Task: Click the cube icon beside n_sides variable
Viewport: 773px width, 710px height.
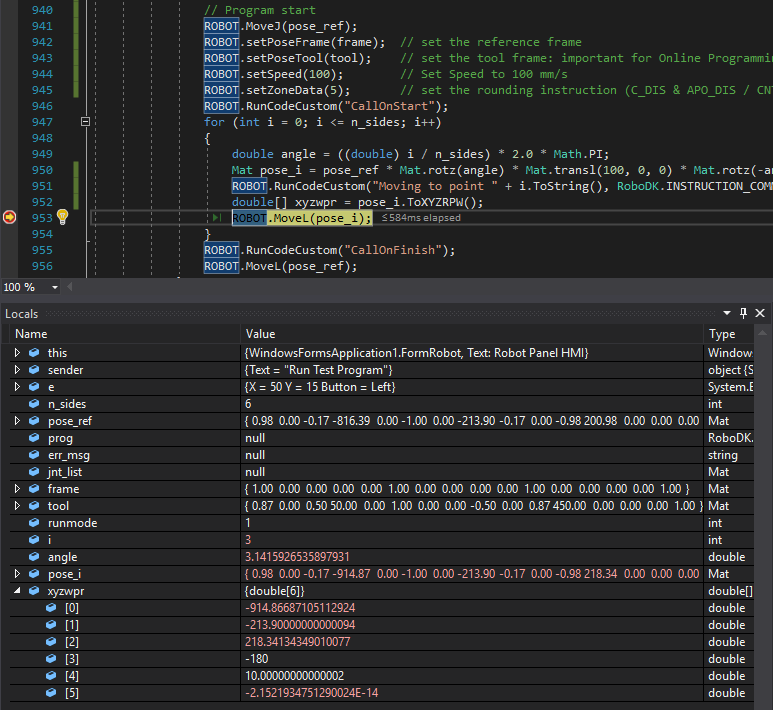Action: coord(34,404)
